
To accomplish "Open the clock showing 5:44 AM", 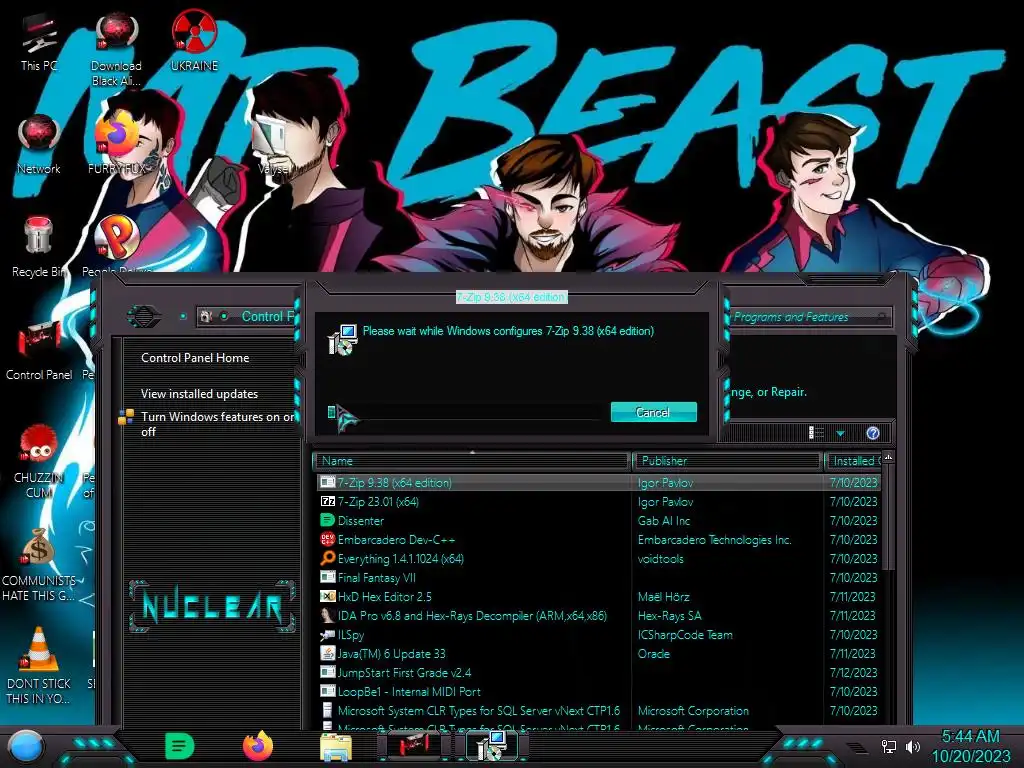I will (x=970, y=746).
